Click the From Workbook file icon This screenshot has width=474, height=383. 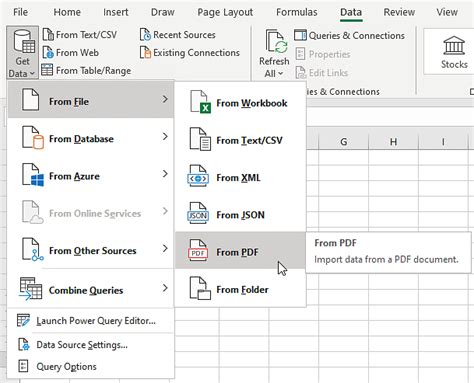(200, 102)
